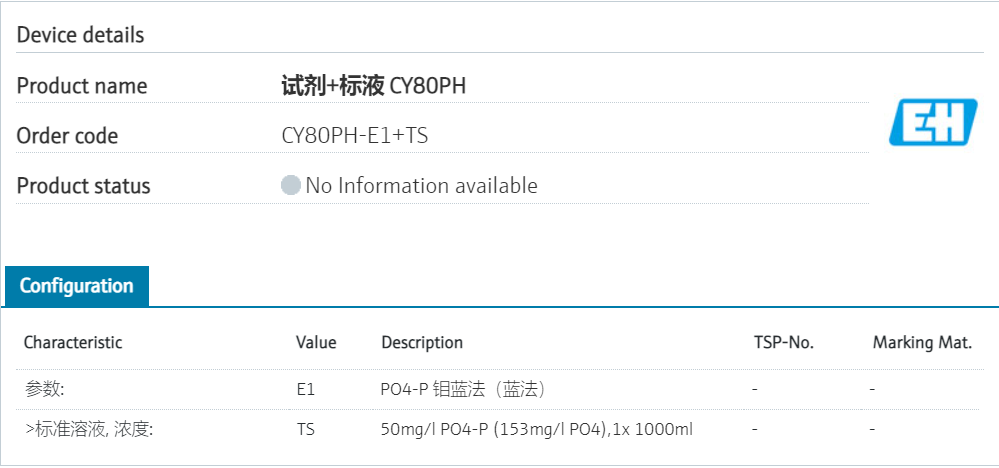Image resolution: width=999 pixels, height=468 pixels.
Task: Select the 参数 characteristic row
Action: pos(45,389)
